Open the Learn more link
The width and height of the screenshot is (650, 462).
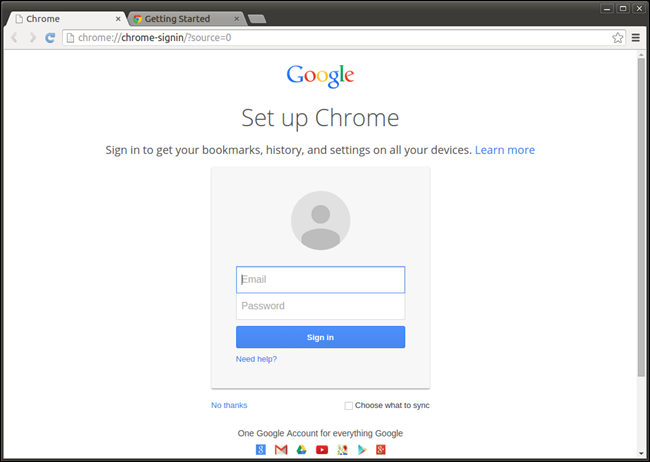pyautogui.click(x=504, y=150)
